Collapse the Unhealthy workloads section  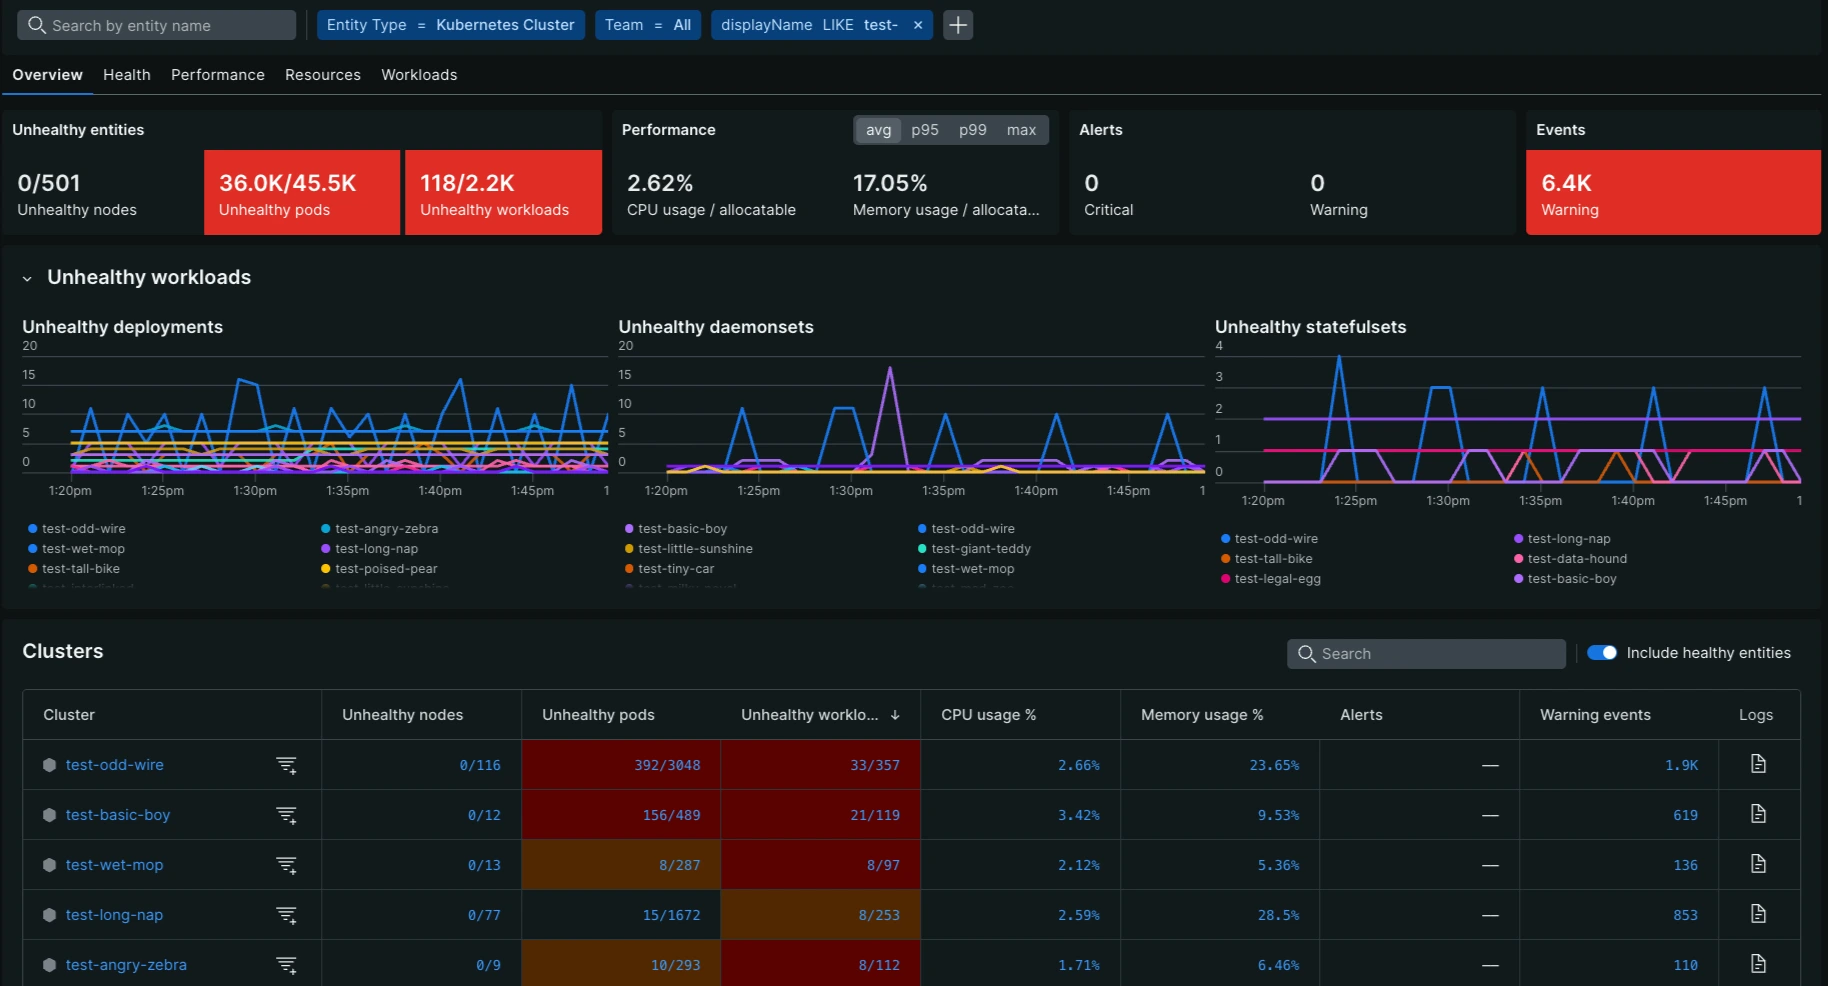[x=26, y=279]
